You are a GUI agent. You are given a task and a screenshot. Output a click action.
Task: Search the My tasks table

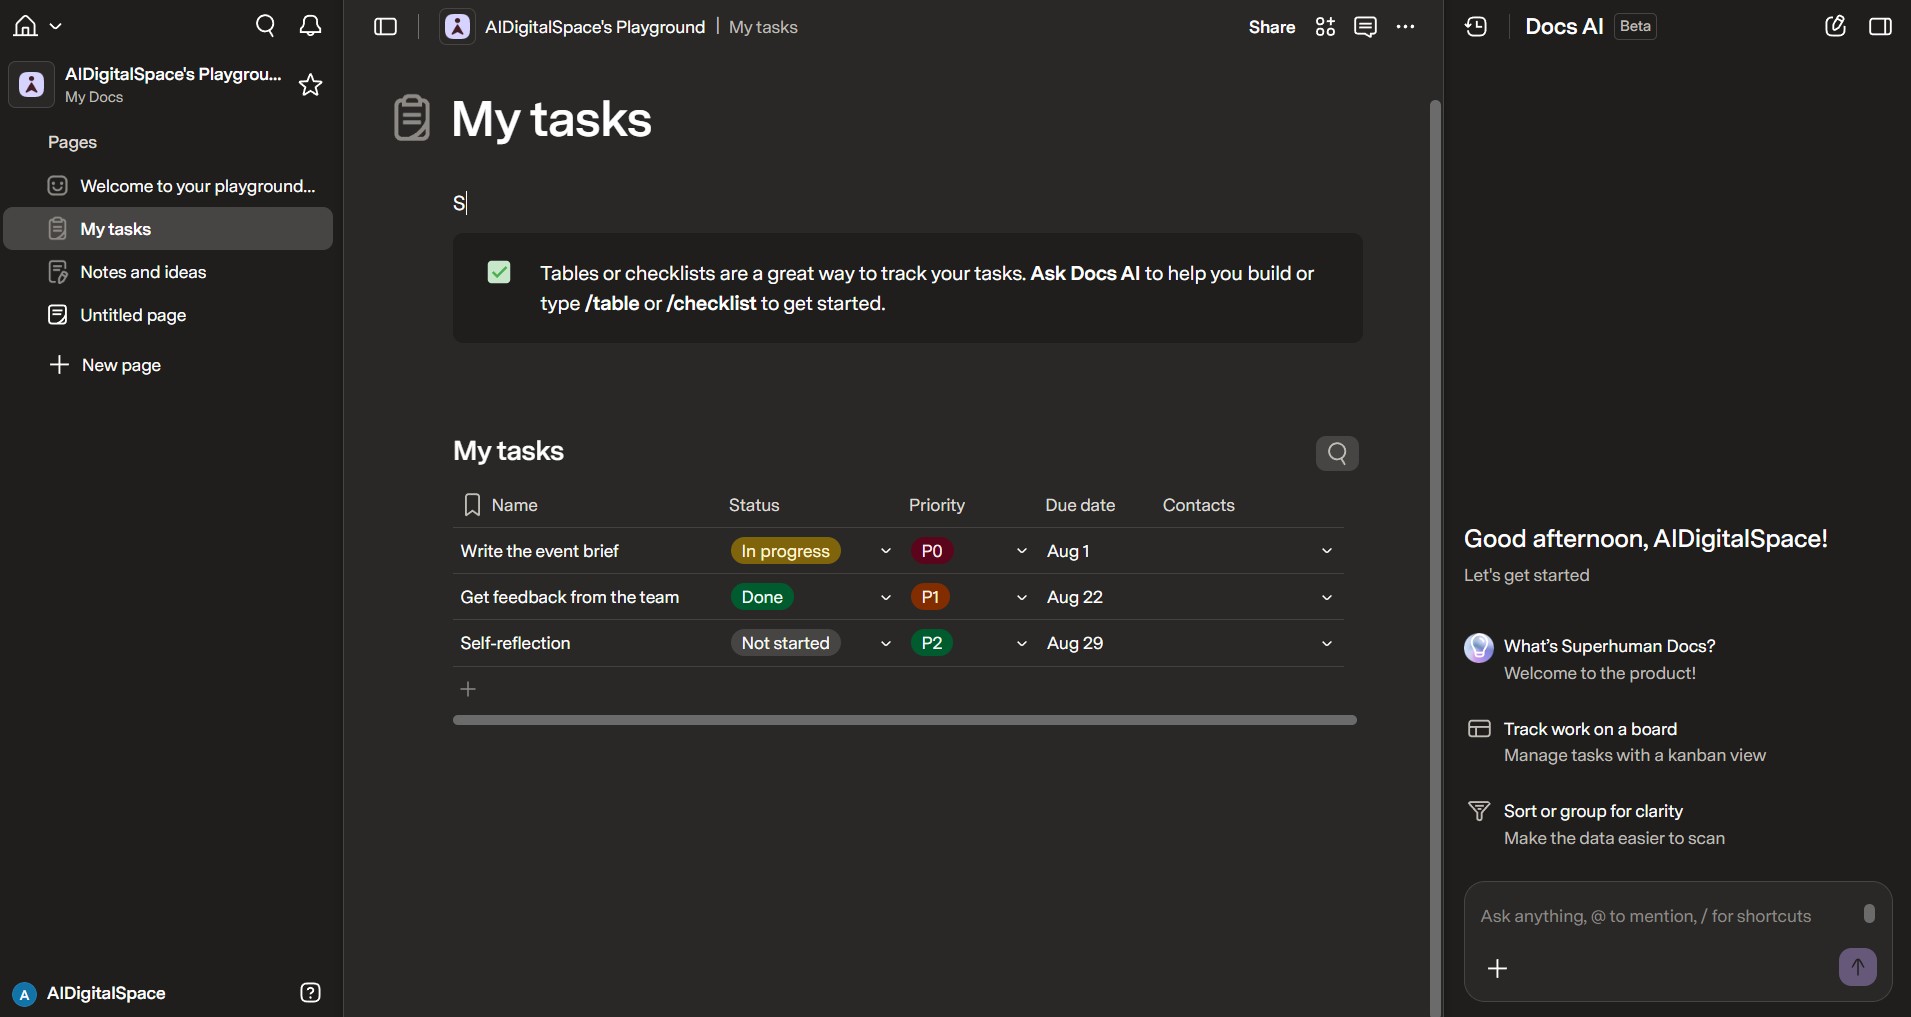click(1337, 454)
